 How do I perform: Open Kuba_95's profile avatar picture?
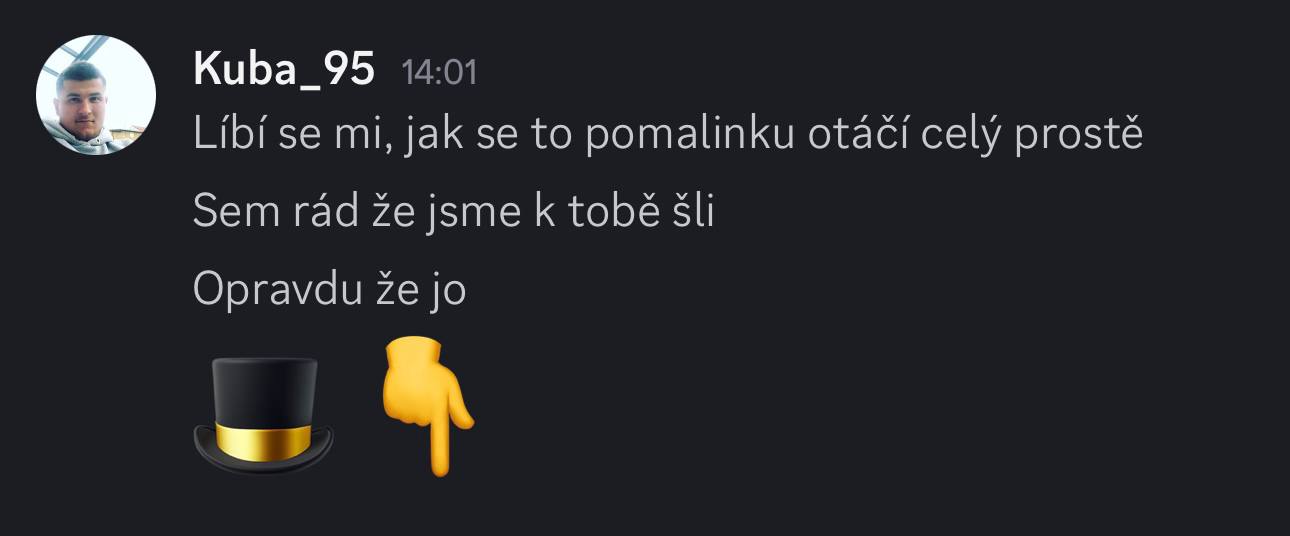tap(96, 95)
